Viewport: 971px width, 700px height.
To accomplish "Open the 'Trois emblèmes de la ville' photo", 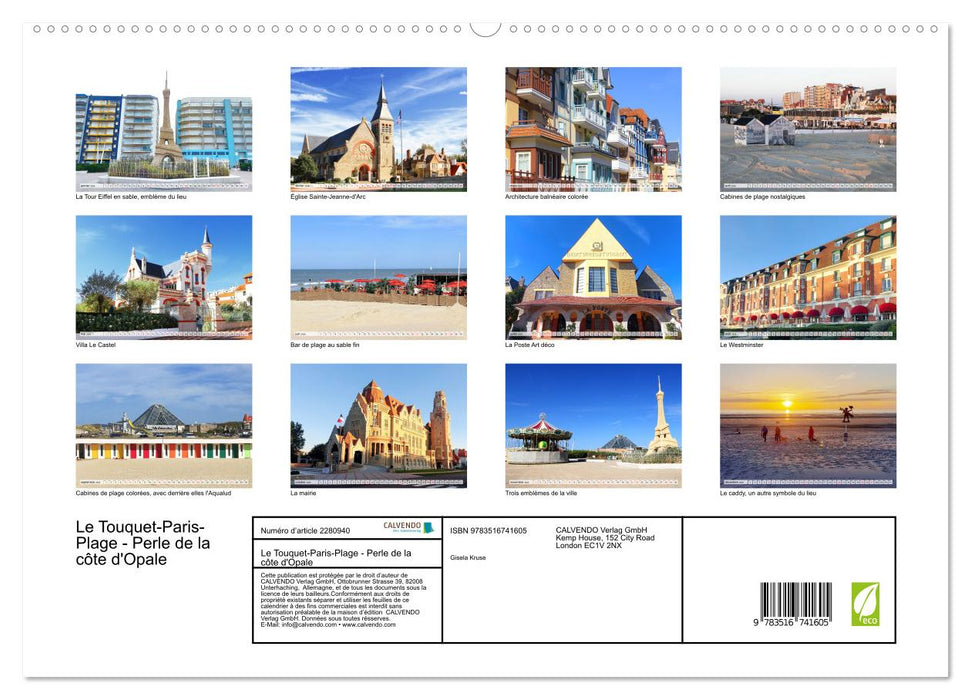I will (x=592, y=425).
